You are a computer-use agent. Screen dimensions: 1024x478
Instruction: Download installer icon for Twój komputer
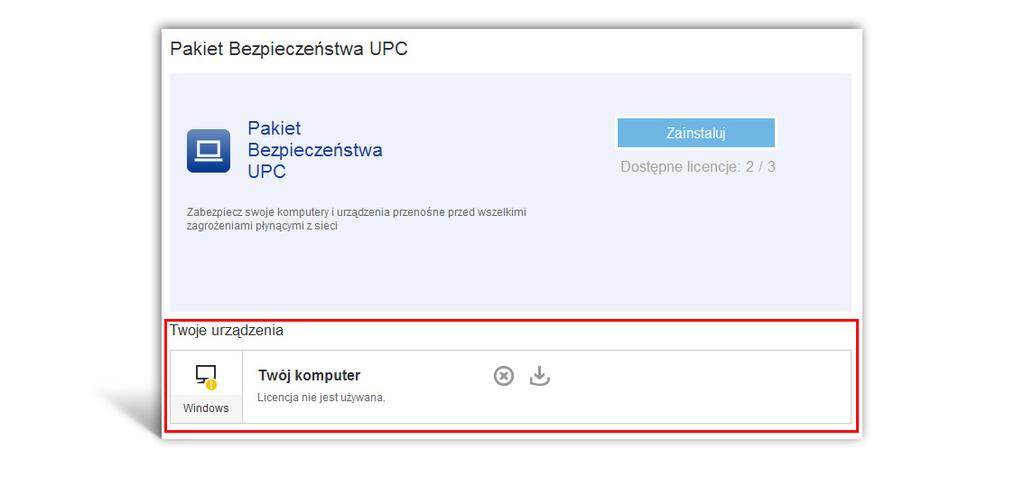(x=539, y=376)
